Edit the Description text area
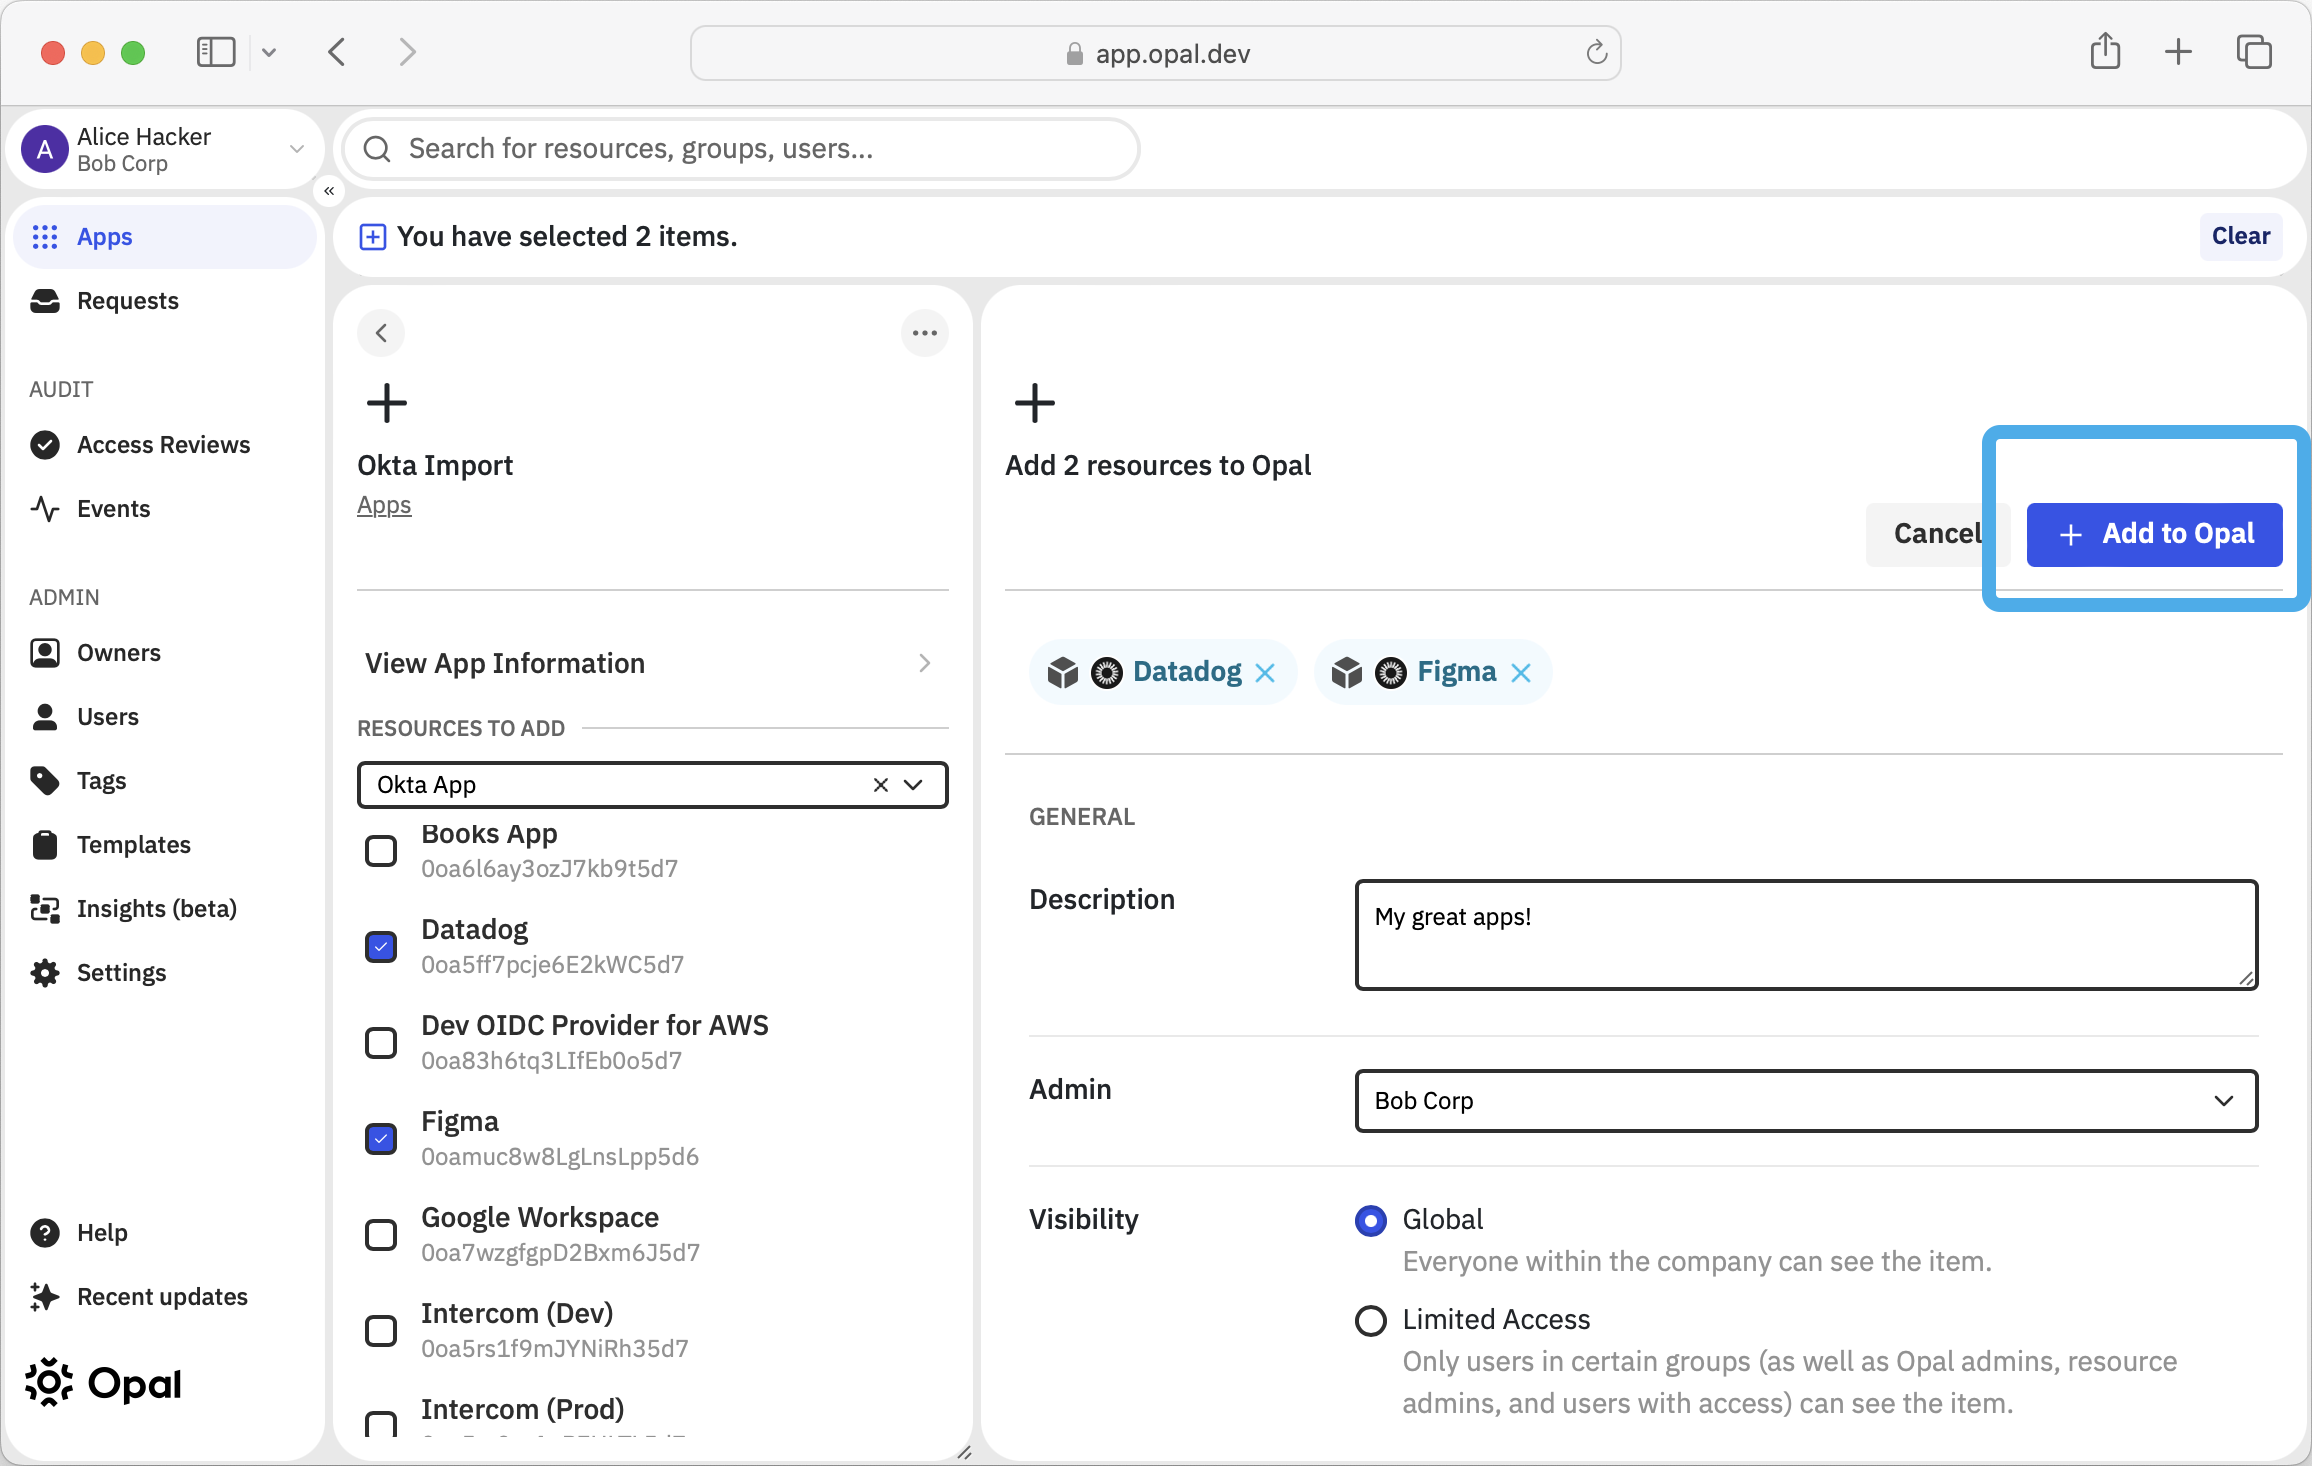The width and height of the screenshot is (2312, 1466). click(1806, 935)
